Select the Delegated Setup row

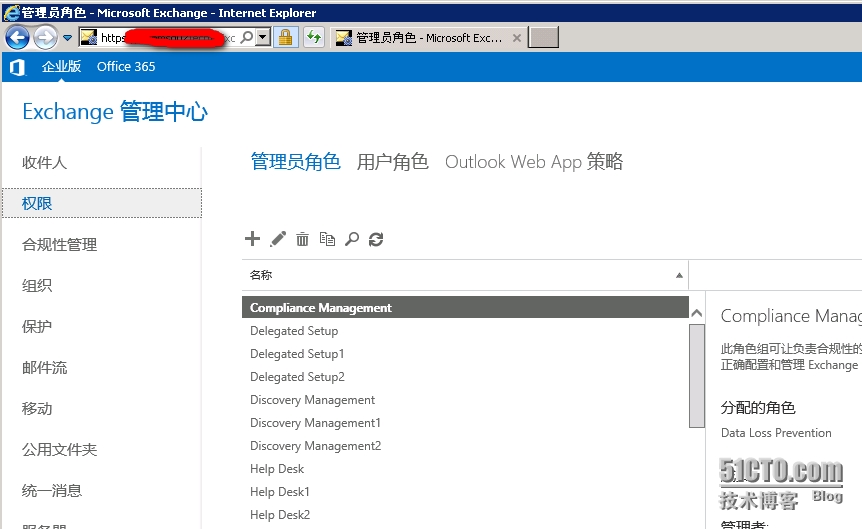click(465, 330)
